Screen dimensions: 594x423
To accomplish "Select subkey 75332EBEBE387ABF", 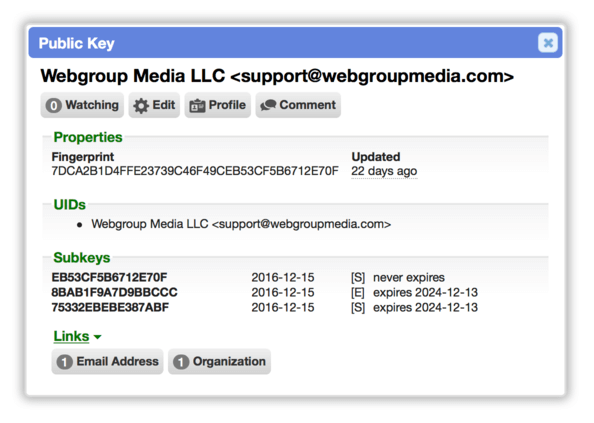I will point(110,307).
